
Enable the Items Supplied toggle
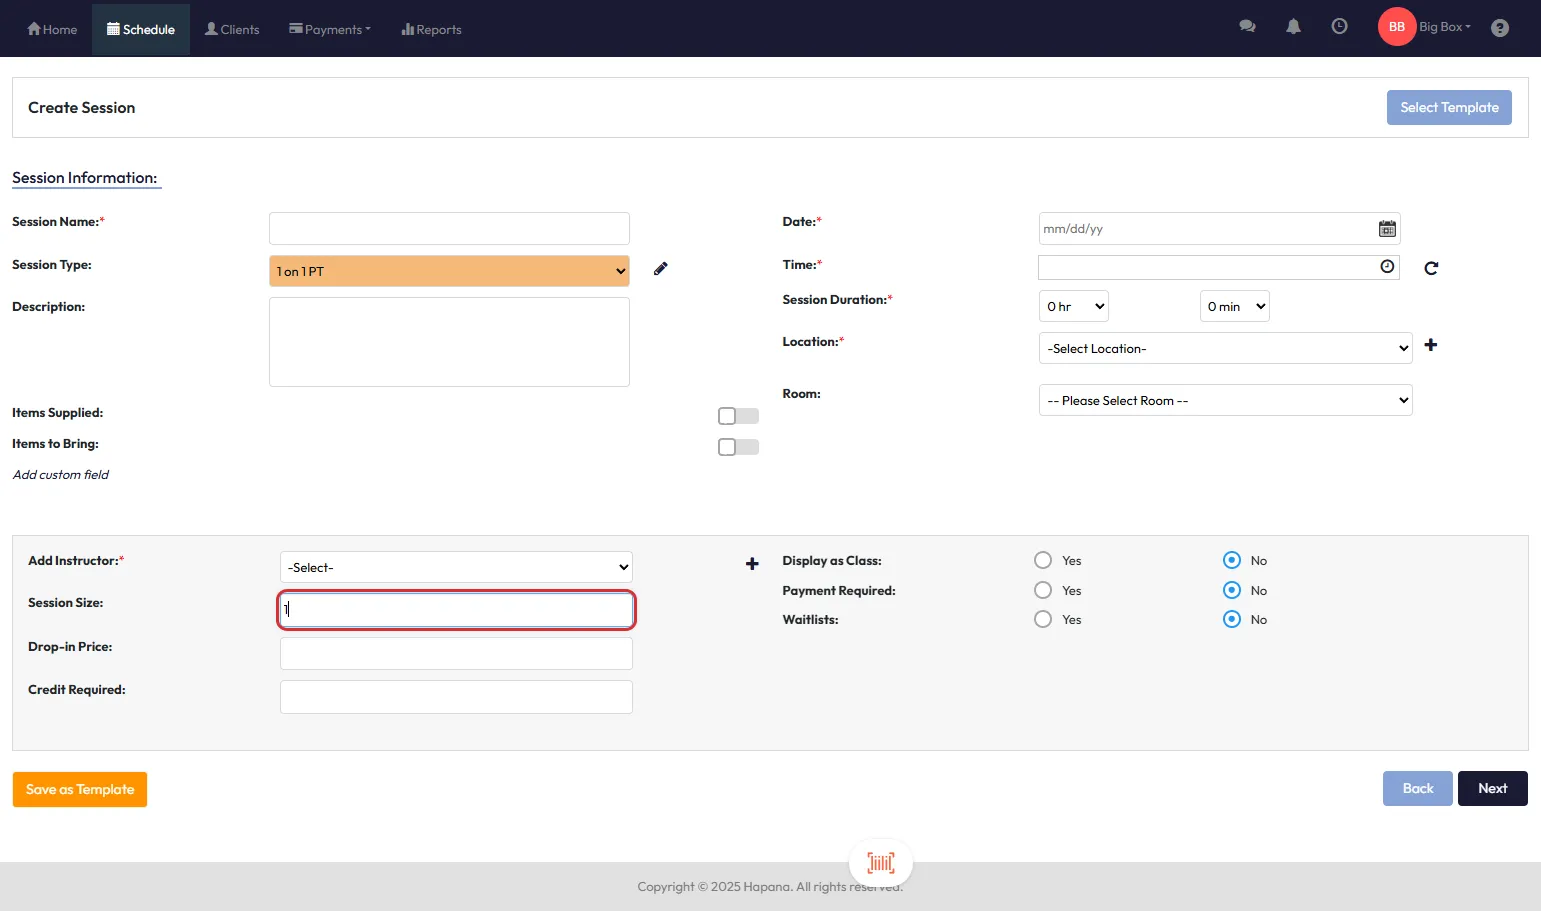[x=738, y=416]
